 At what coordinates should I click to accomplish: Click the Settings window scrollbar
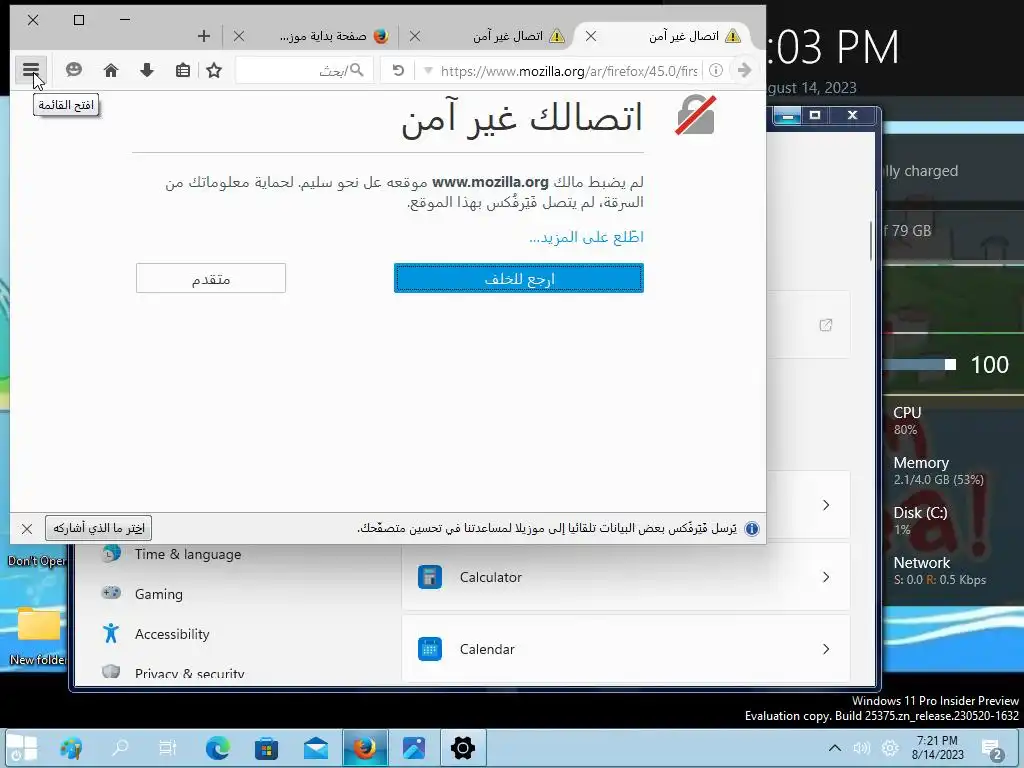[871, 240]
